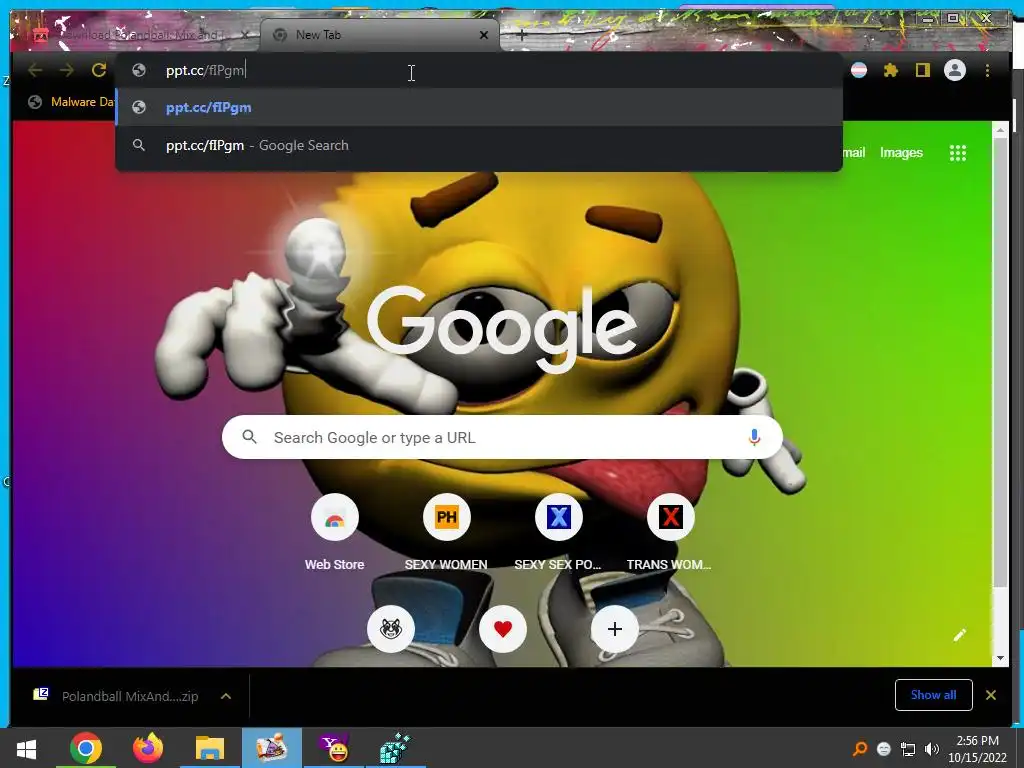Expand the download item chevron menu
The height and width of the screenshot is (768, 1024).
[226, 696]
